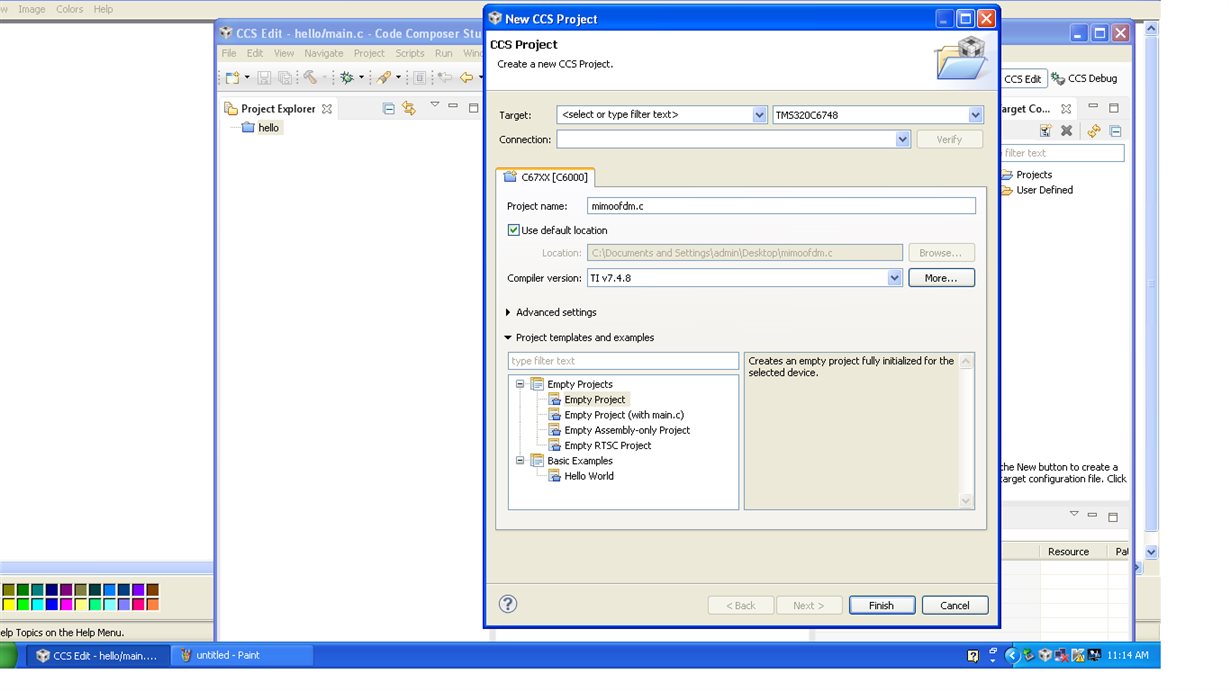Open the Colors menu in Paint
Viewport: 1230px width, 691px height.
coord(70,9)
